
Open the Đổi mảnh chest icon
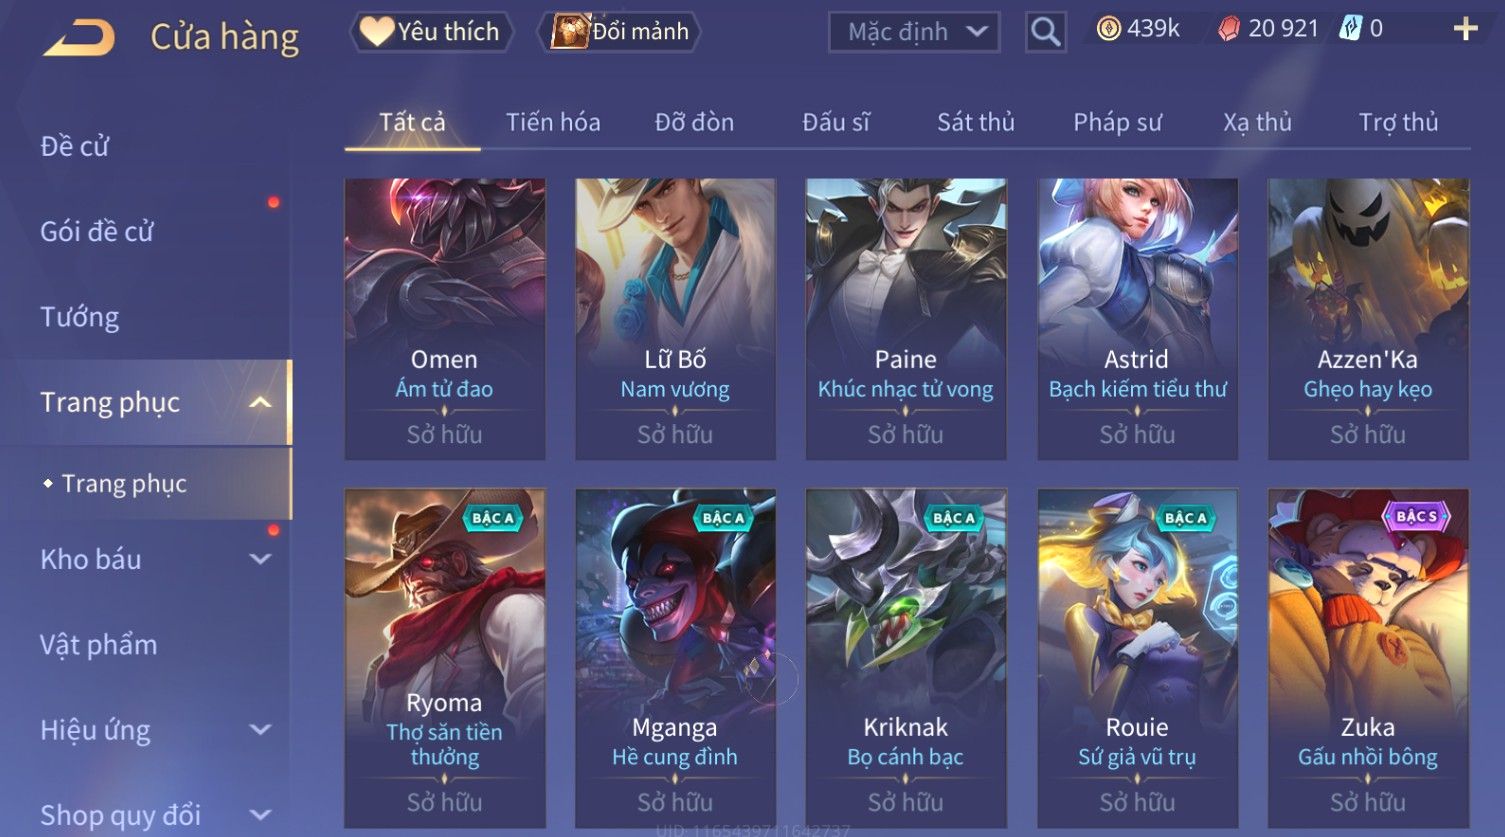(x=569, y=32)
